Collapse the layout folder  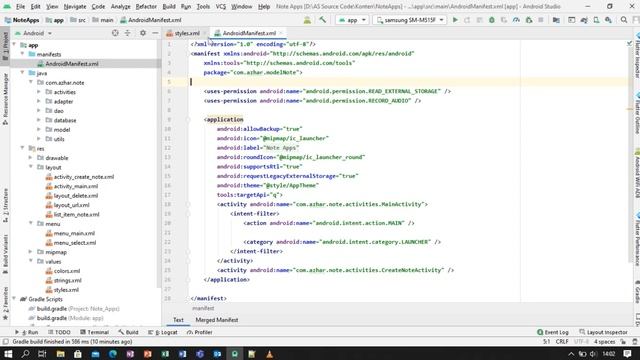(31, 167)
